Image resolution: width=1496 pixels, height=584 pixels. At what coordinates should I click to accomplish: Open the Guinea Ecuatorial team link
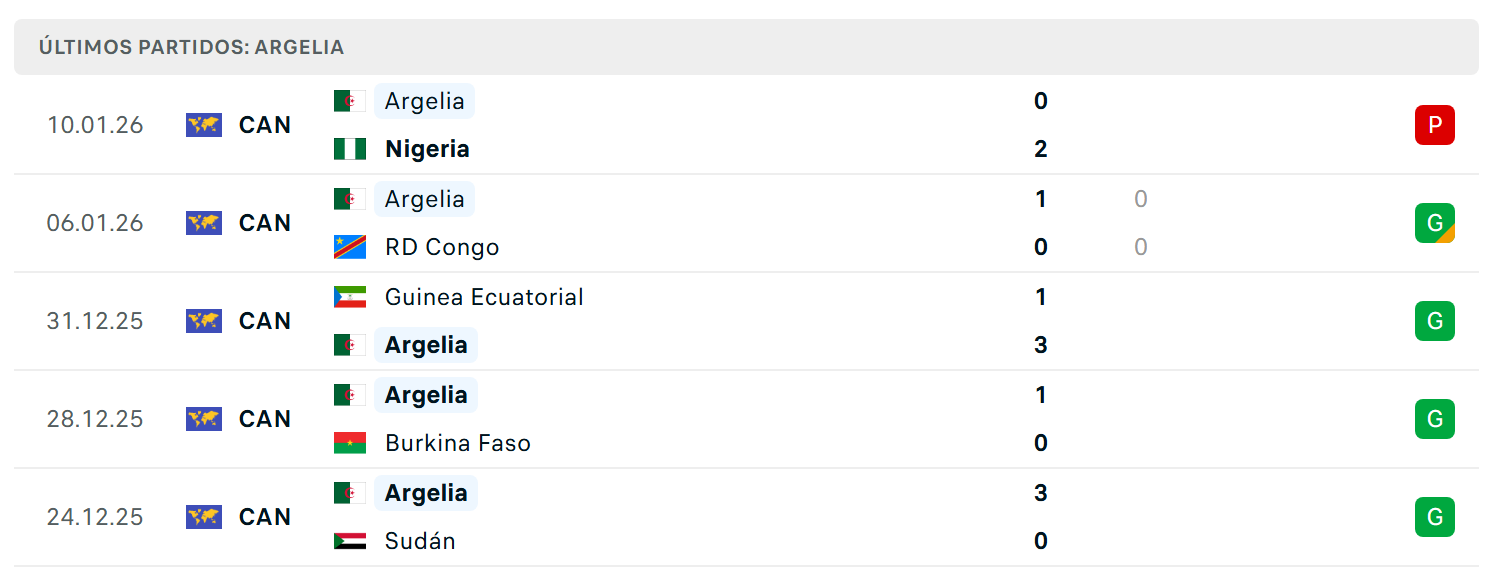[x=484, y=297]
